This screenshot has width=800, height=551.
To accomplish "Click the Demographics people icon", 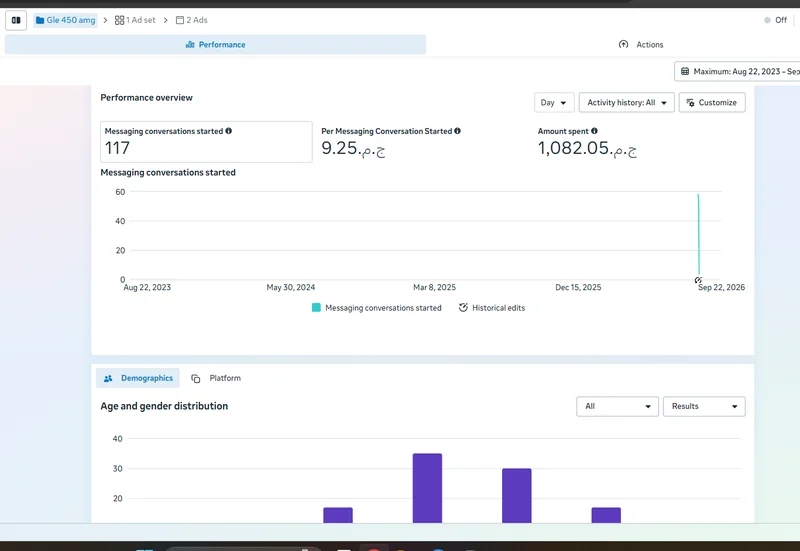I will coord(108,379).
